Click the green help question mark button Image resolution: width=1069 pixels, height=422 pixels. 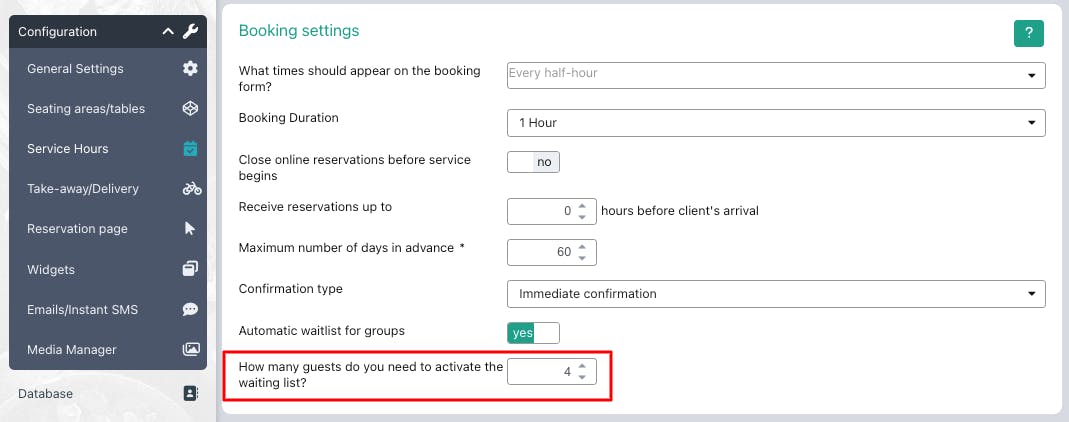(1029, 33)
